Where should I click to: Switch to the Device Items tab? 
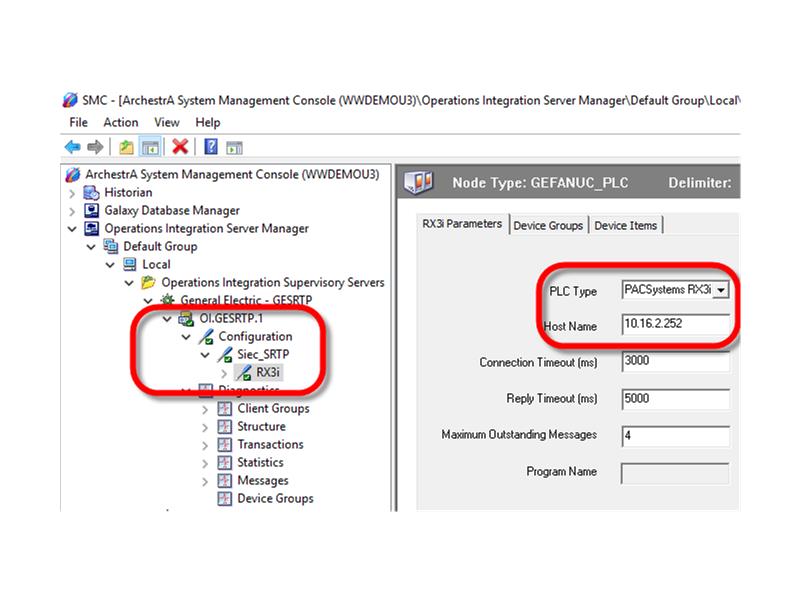tap(626, 226)
